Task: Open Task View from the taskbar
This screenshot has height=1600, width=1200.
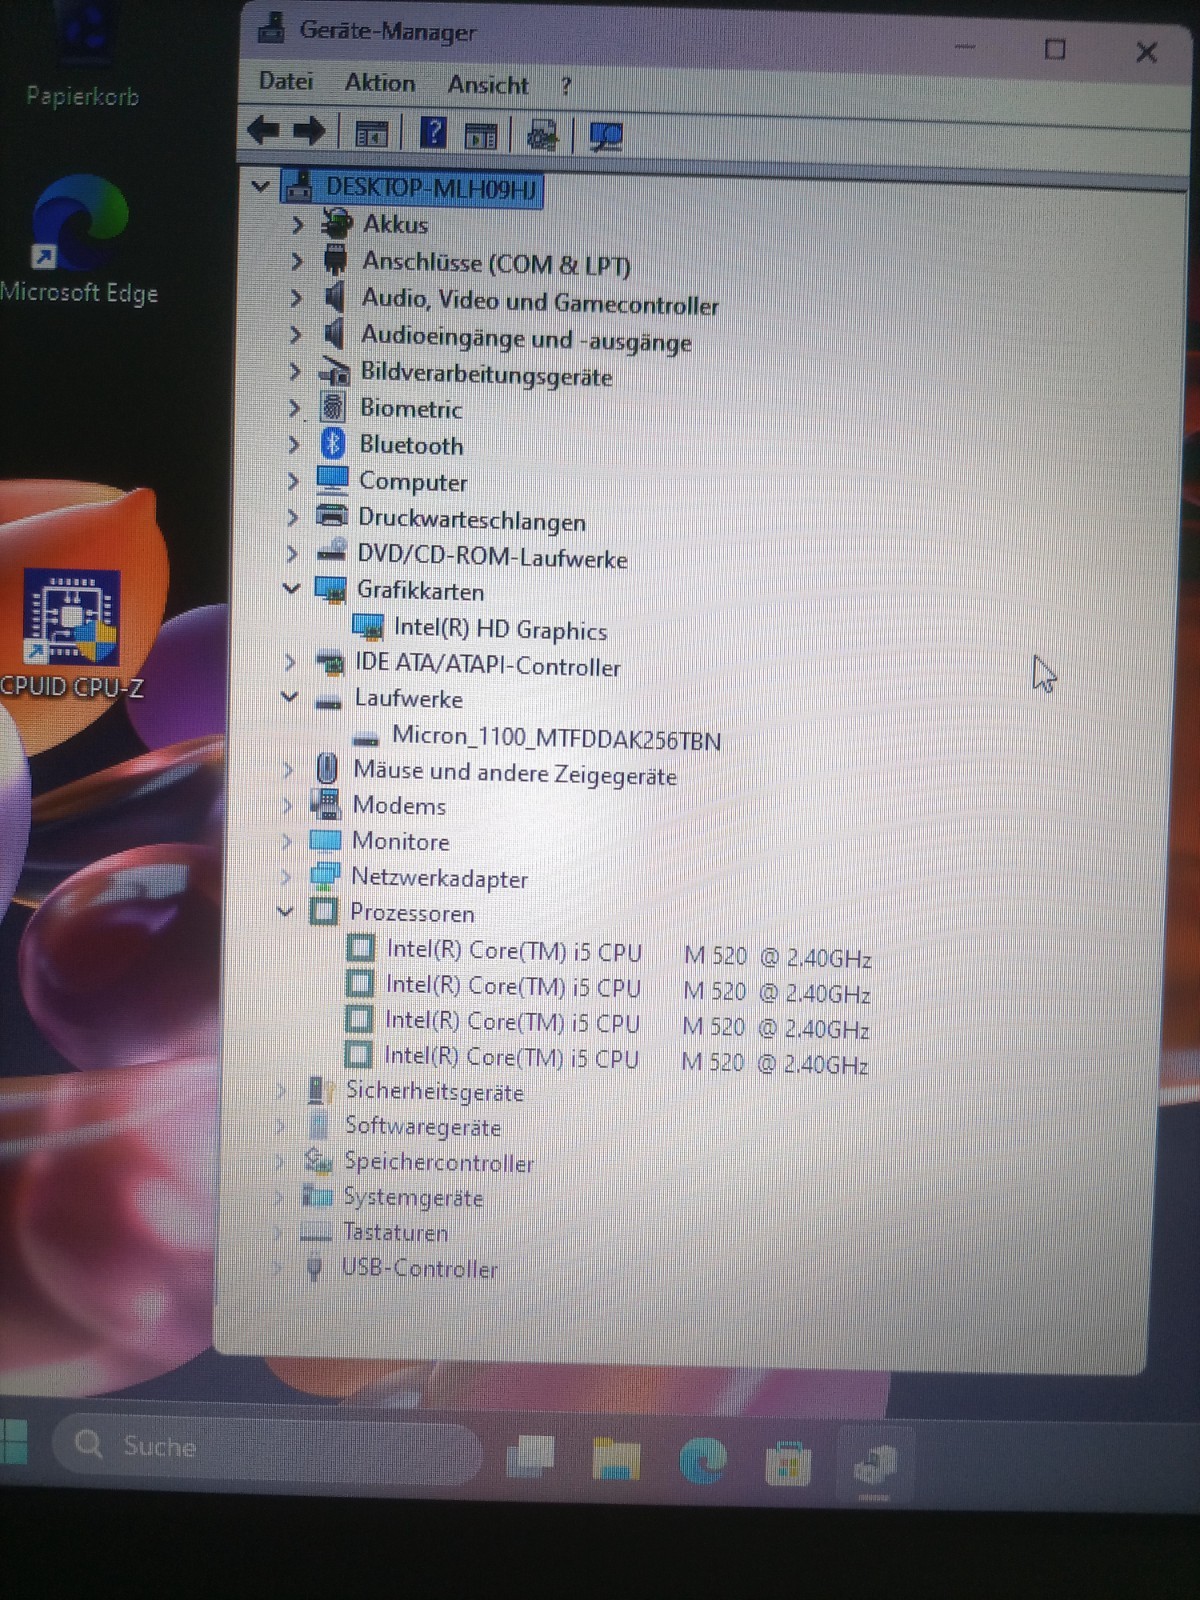Action: 530,1456
